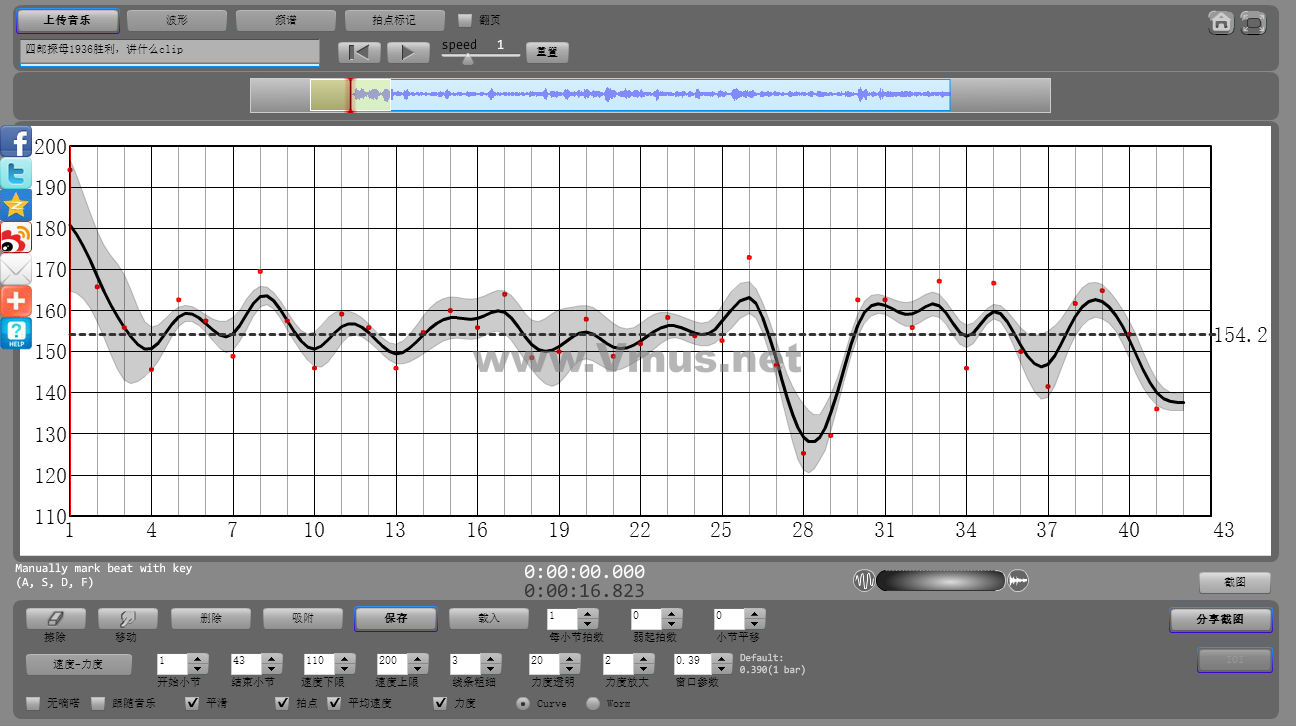Enable the 跟随音乐 checkbox
Image resolution: width=1296 pixels, height=726 pixels.
pyautogui.click(x=98, y=703)
